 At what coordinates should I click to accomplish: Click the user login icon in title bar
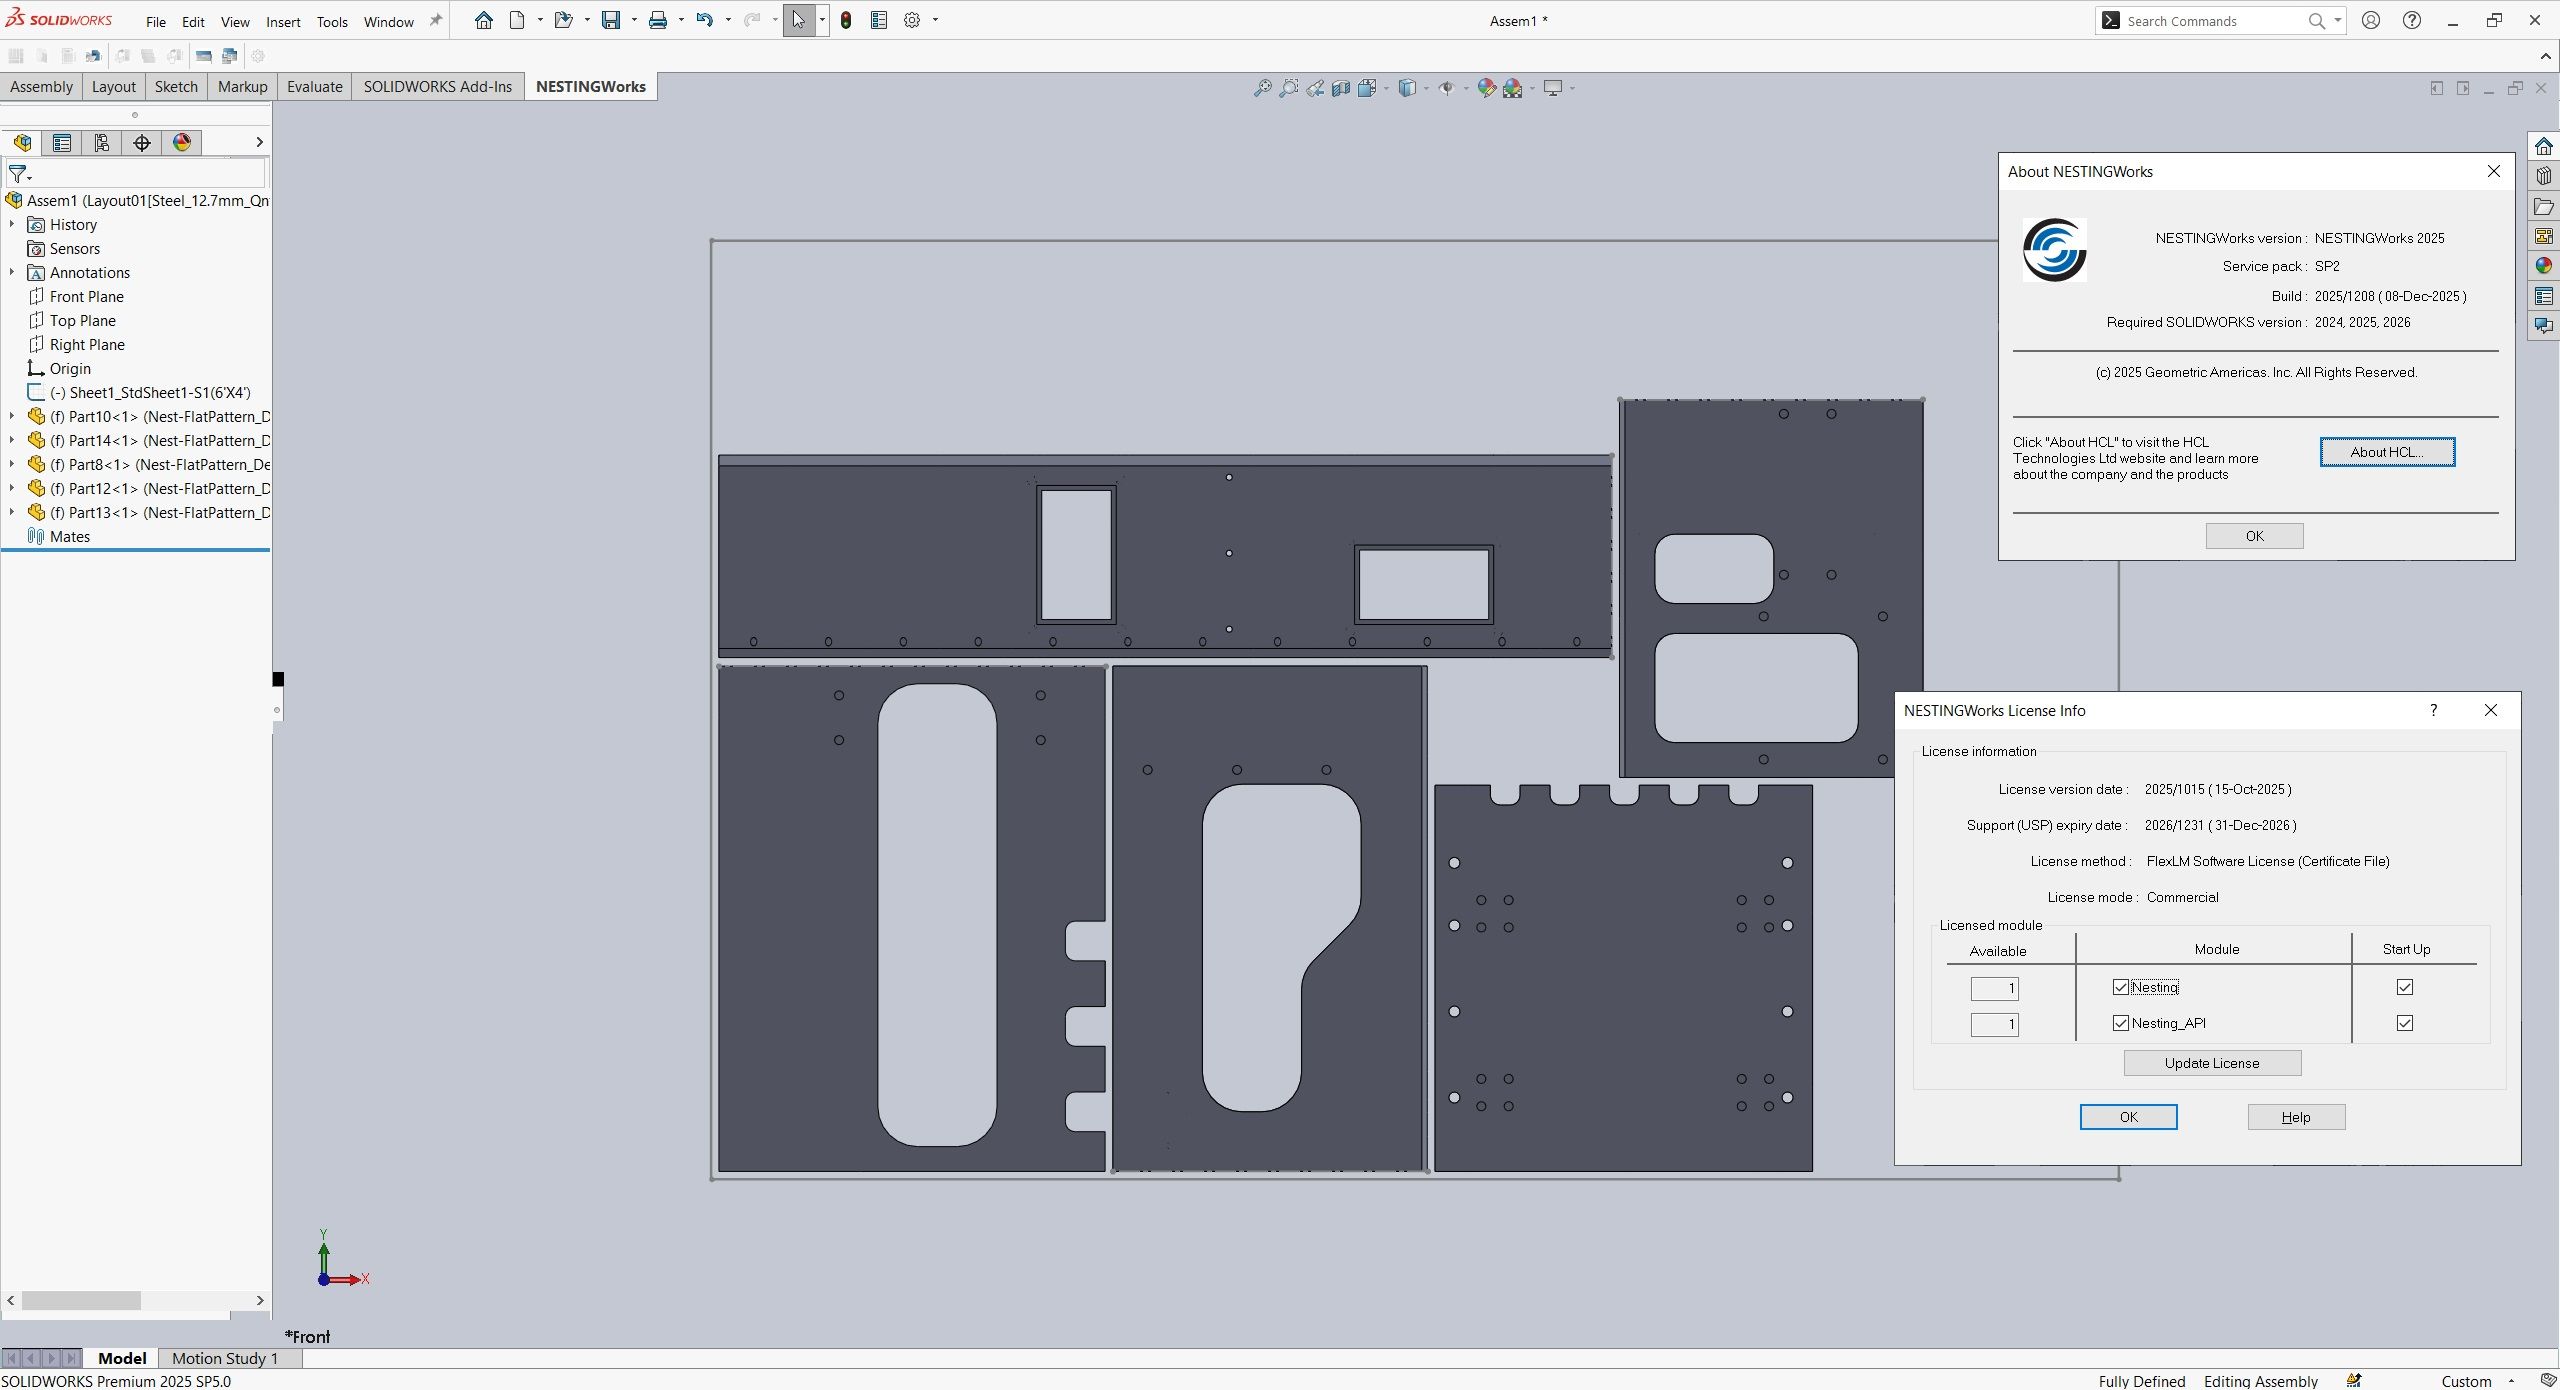(2371, 20)
